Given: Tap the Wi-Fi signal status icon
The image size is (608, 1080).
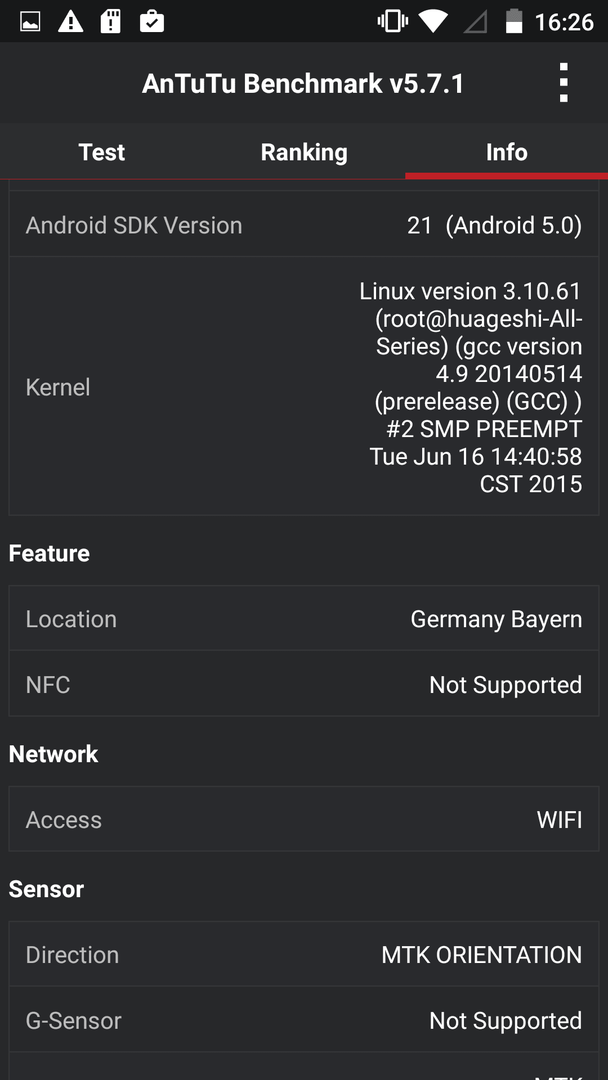Looking at the screenshot, I should coord(434,22).
